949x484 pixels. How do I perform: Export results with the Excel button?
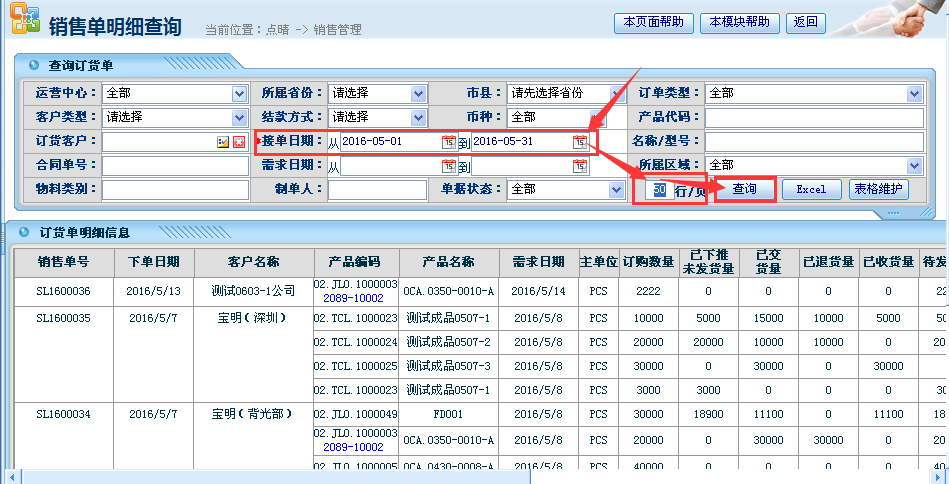point(811,189)
